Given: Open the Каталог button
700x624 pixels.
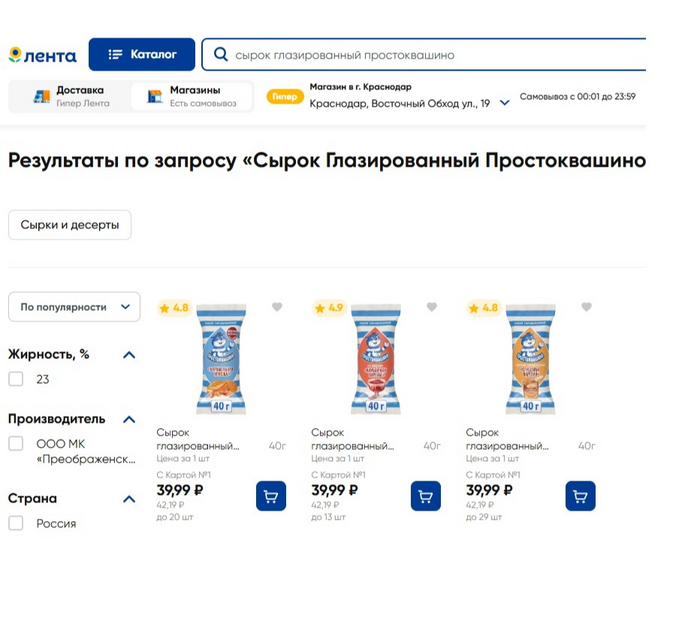Looking at the screenshot, I should pos(141,54).
